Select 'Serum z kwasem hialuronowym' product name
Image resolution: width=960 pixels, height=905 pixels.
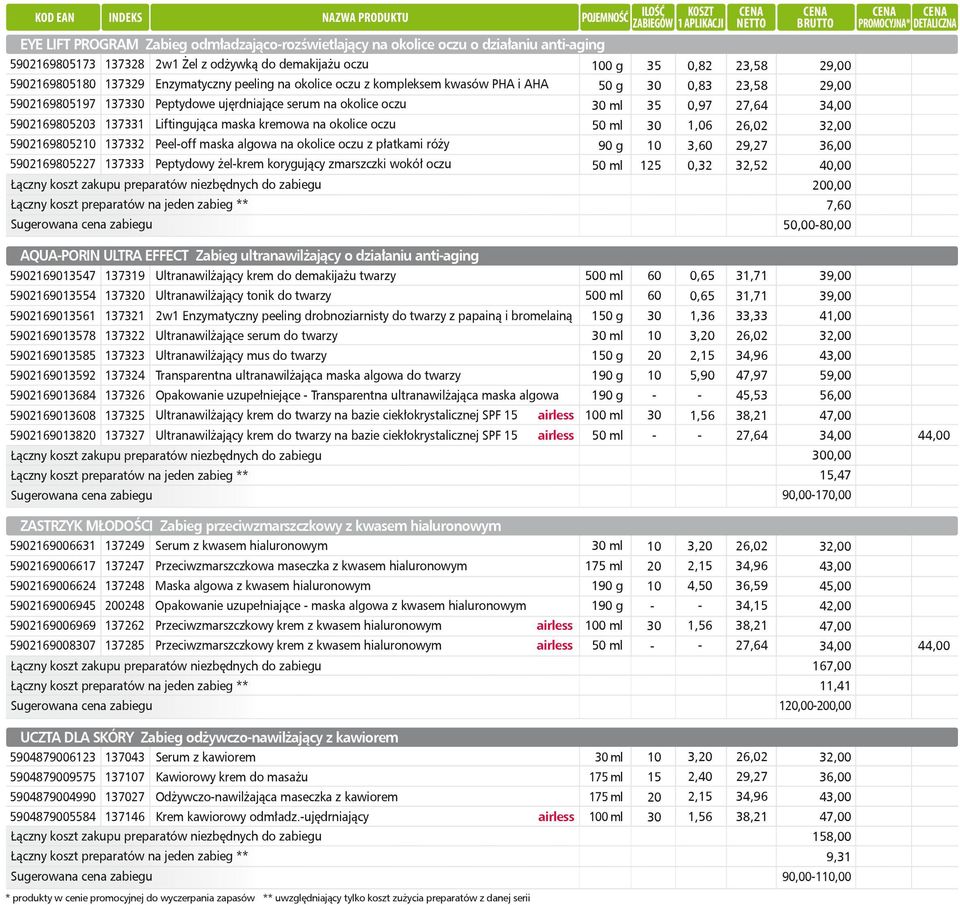[x=241, y=546]
